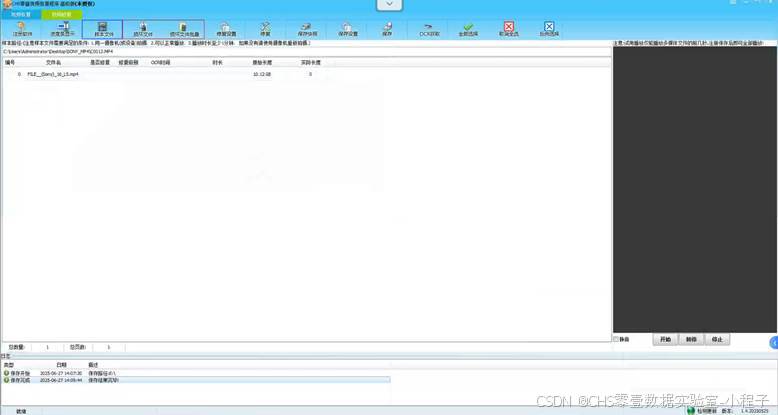Click the dark video preview area
The height and width of the screenshot is (415, 778).
[x=695, y=190]
